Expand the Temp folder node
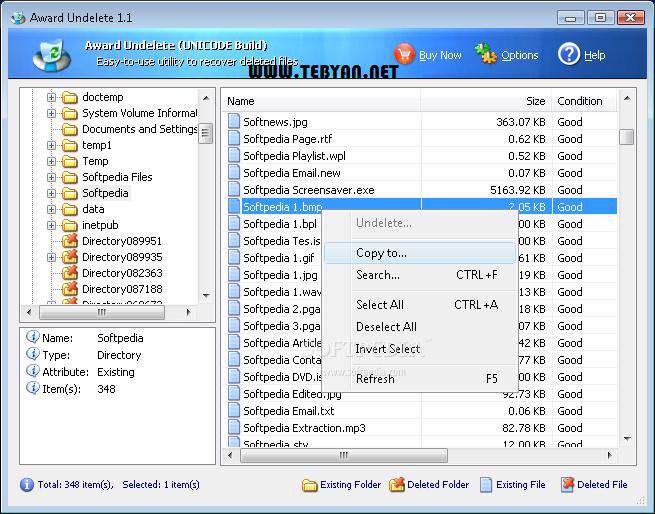This screenshot has height=514, width=655. pyautogui.click(x=51, y=161)
